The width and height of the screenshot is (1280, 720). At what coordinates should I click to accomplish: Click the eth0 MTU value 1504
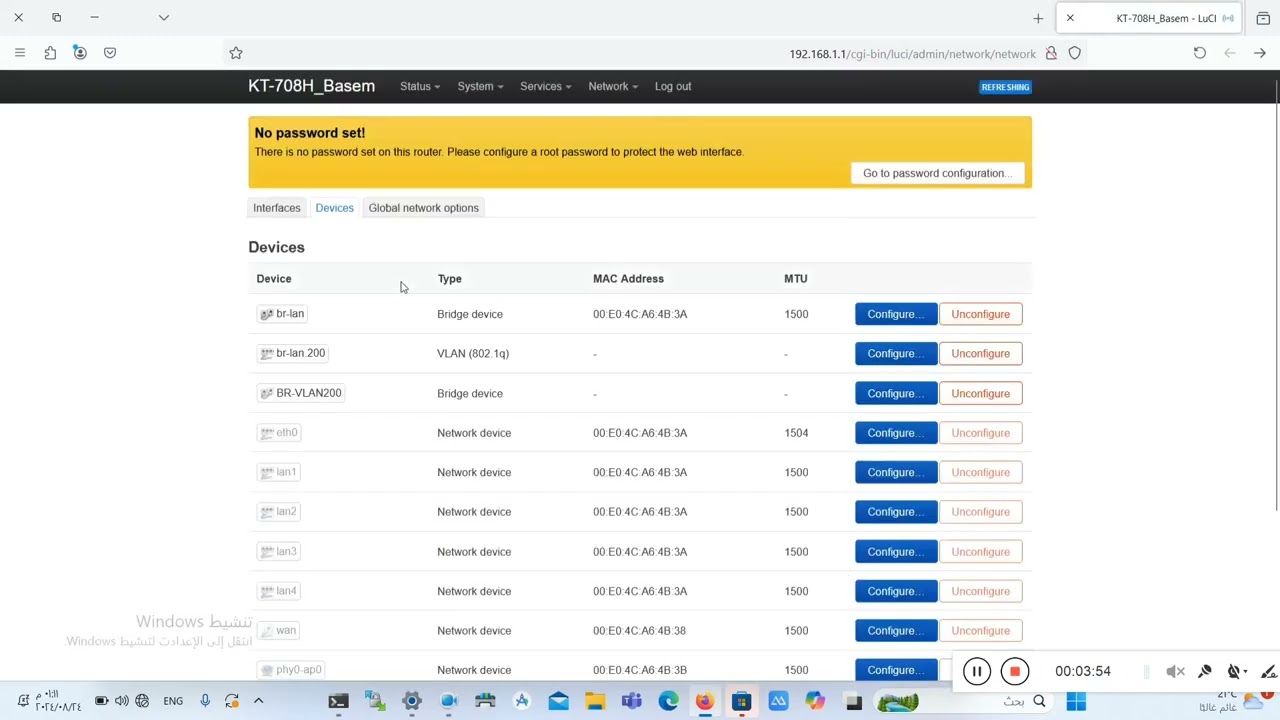(x=796, y=433)
